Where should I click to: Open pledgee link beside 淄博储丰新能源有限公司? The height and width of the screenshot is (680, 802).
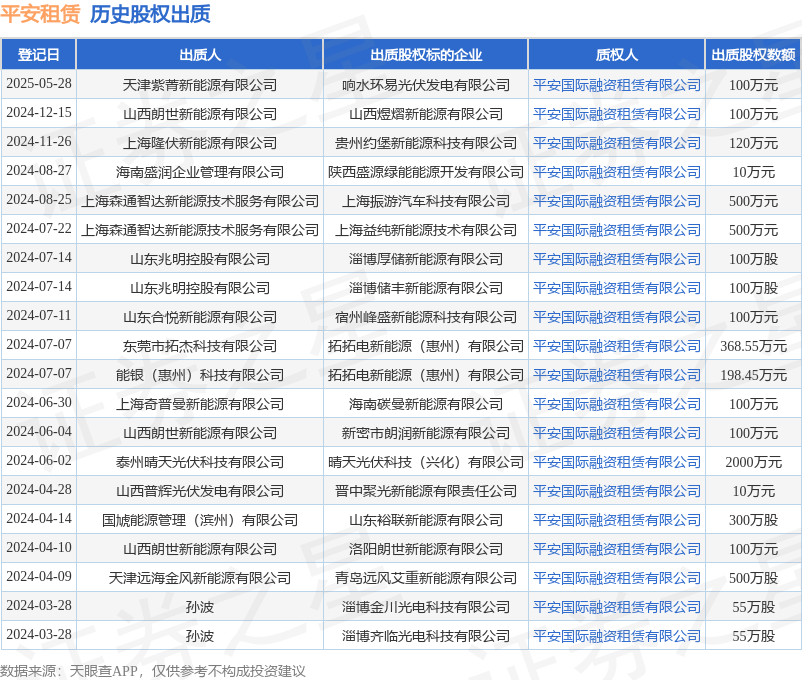(617, 288)
